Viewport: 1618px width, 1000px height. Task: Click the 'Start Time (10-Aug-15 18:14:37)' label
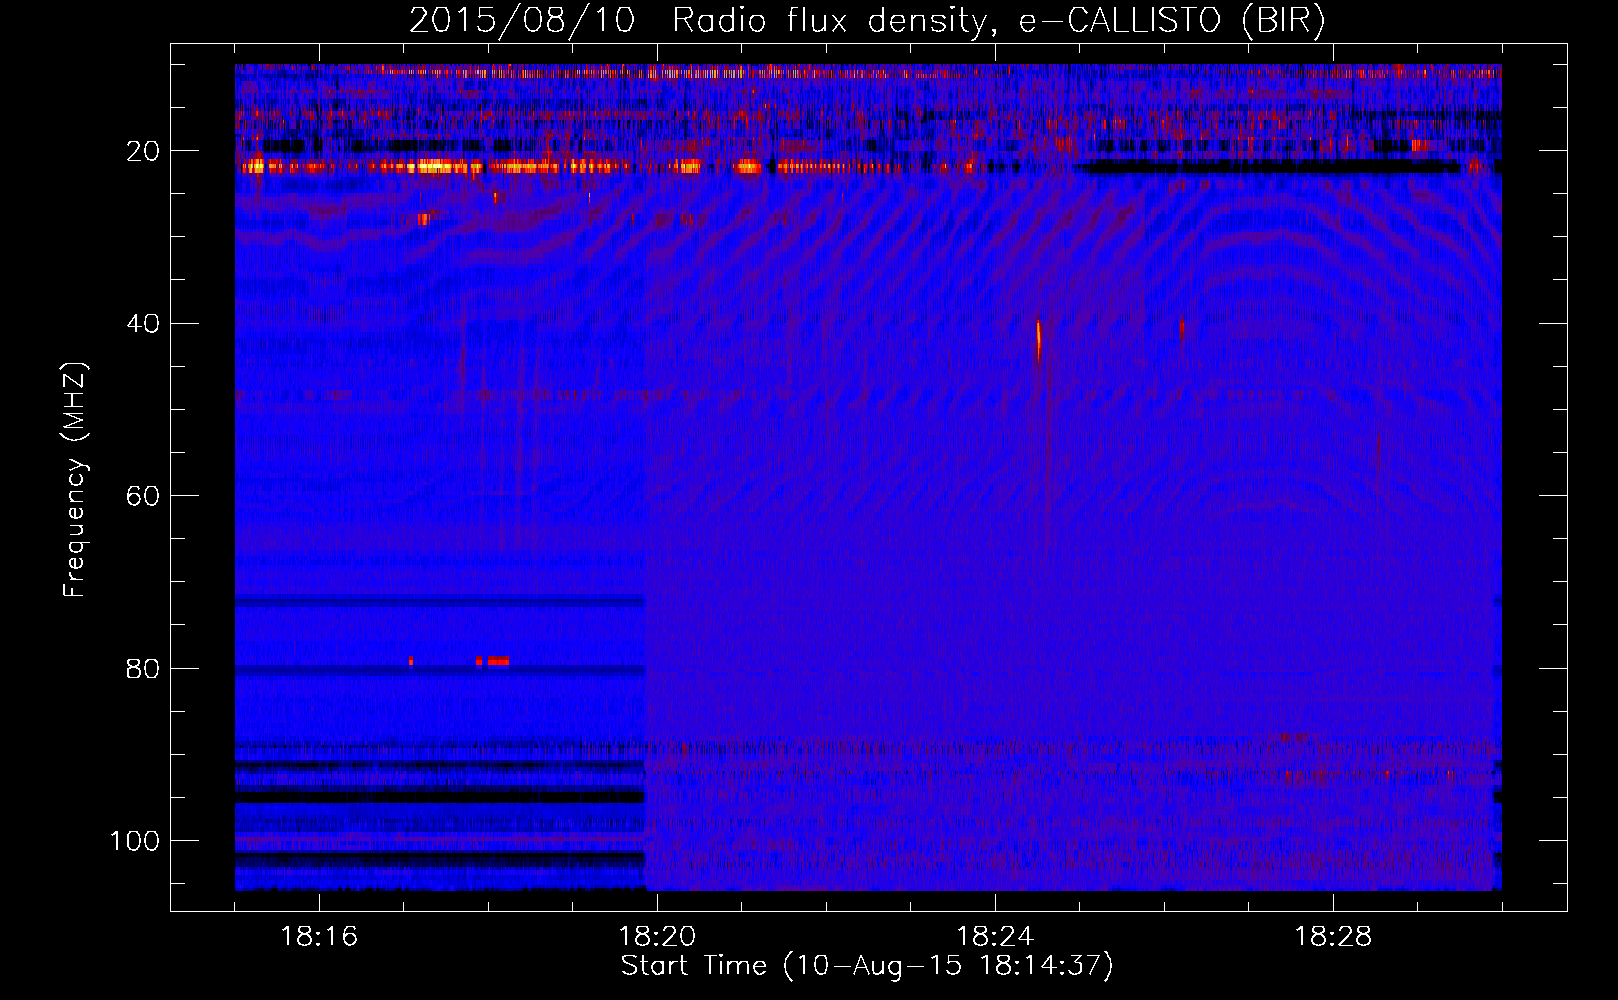click(x=867, y=966)
